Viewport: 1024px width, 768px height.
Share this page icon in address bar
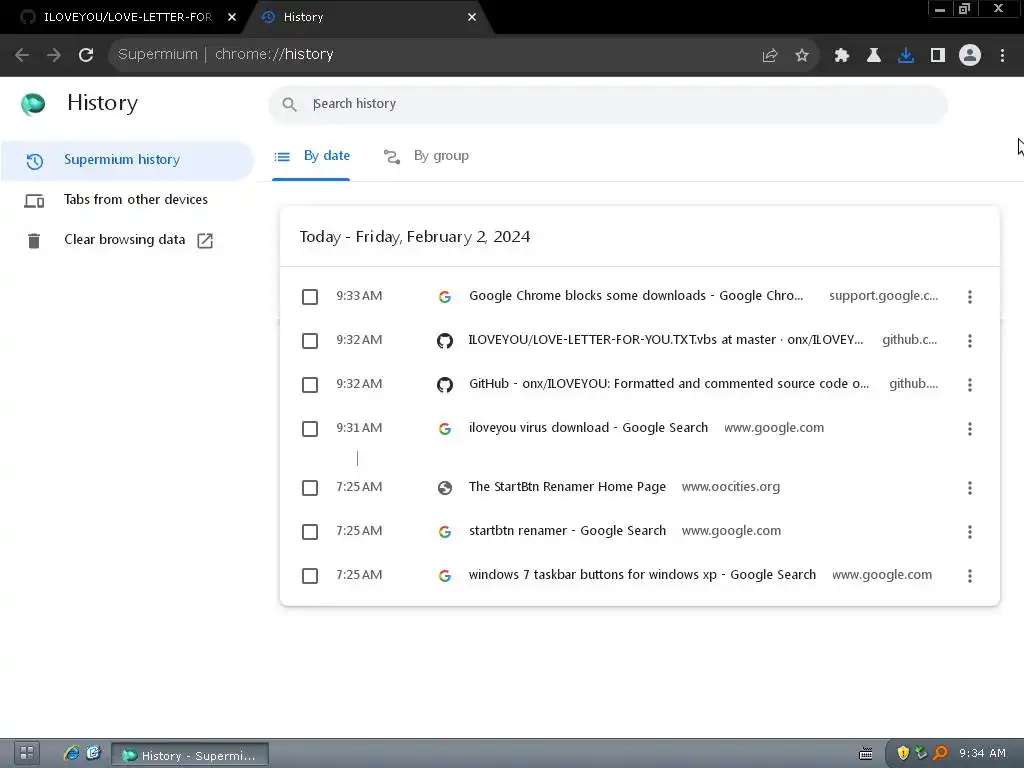(x=770, y=56)
